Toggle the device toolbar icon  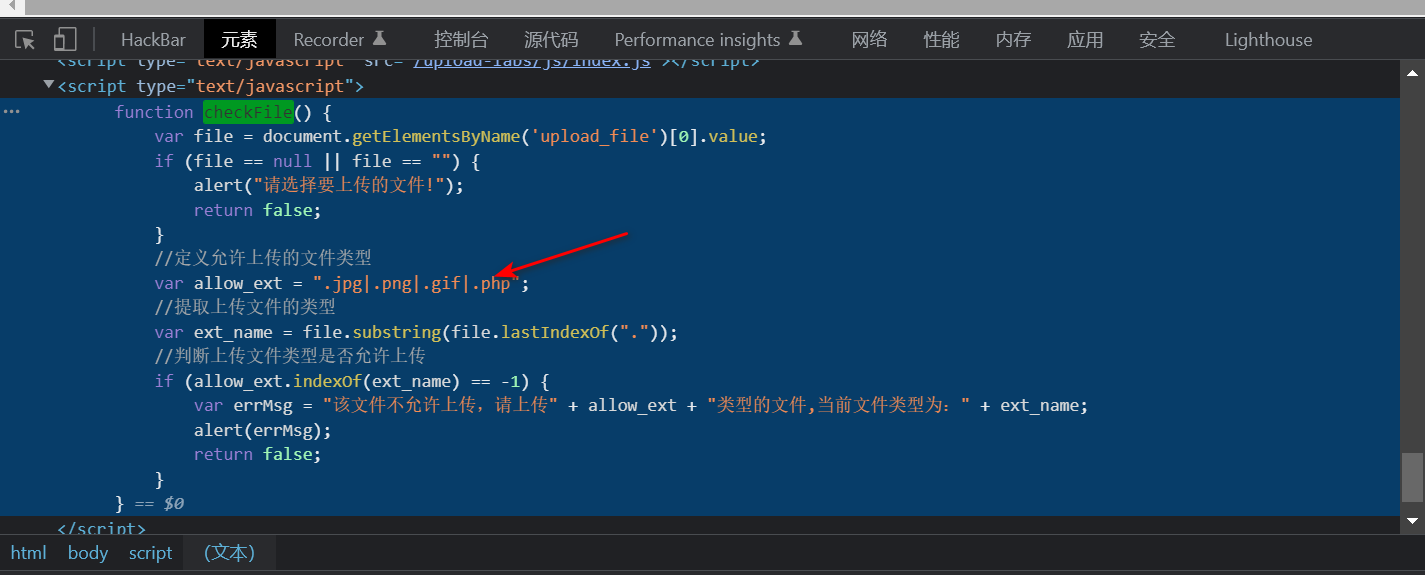point(65,40)
